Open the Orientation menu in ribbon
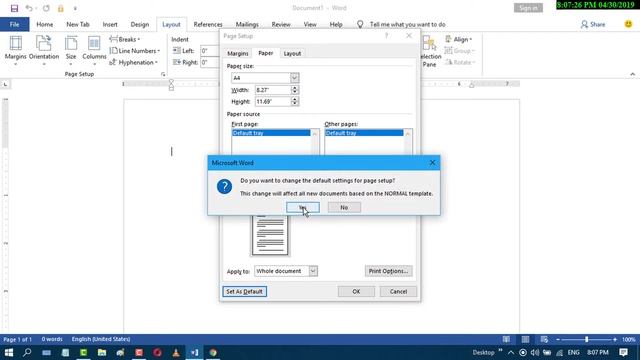Viewport: 640px width, 360px height. tap(44, 51)
